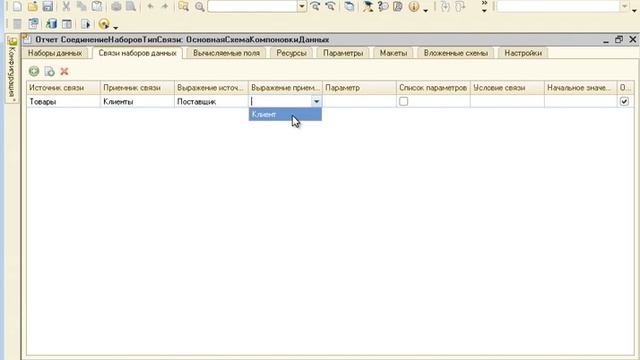640x360 pixels.
Task: Open dropdown arrow beside the info icon
Action: tap(426, 10)
